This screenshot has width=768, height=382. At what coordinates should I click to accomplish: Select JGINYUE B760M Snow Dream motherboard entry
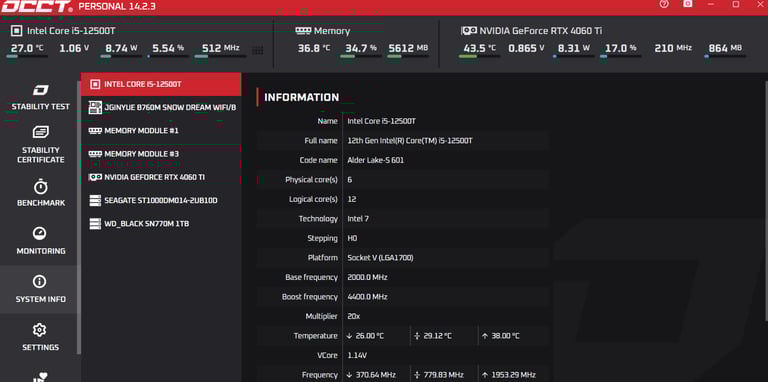[161, 107]
